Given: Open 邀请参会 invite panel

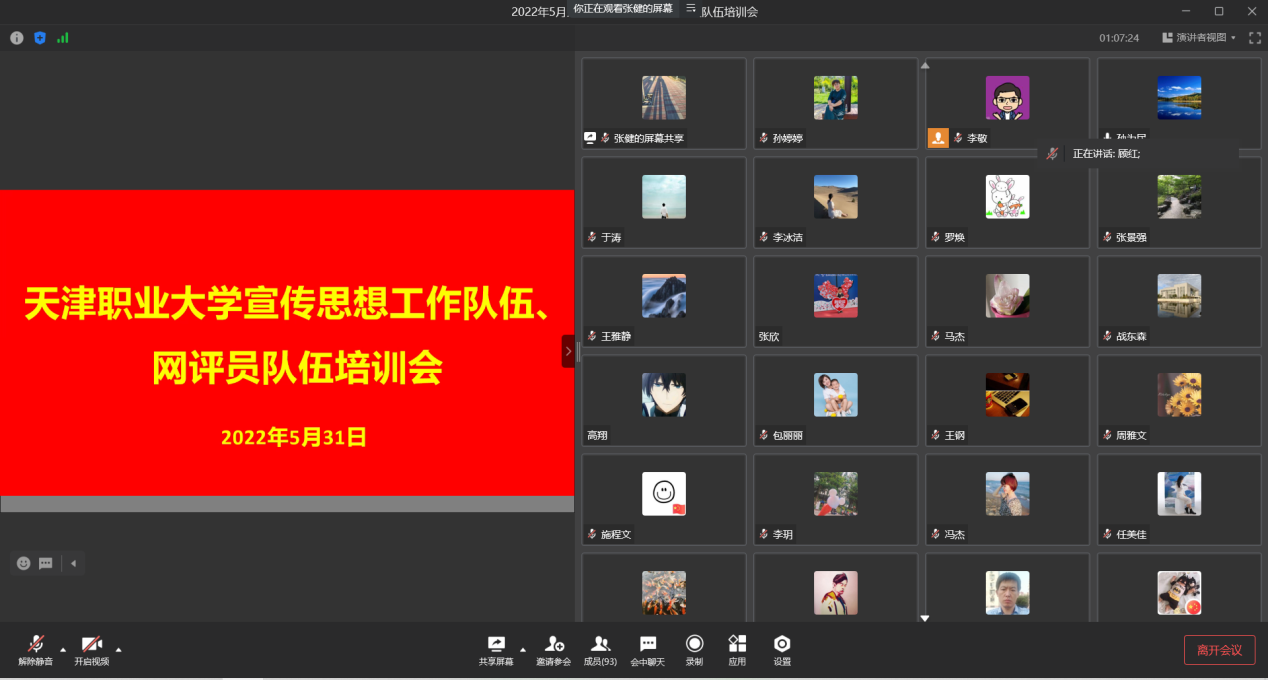Looking at the screenshot, I should tap(553, 650).
